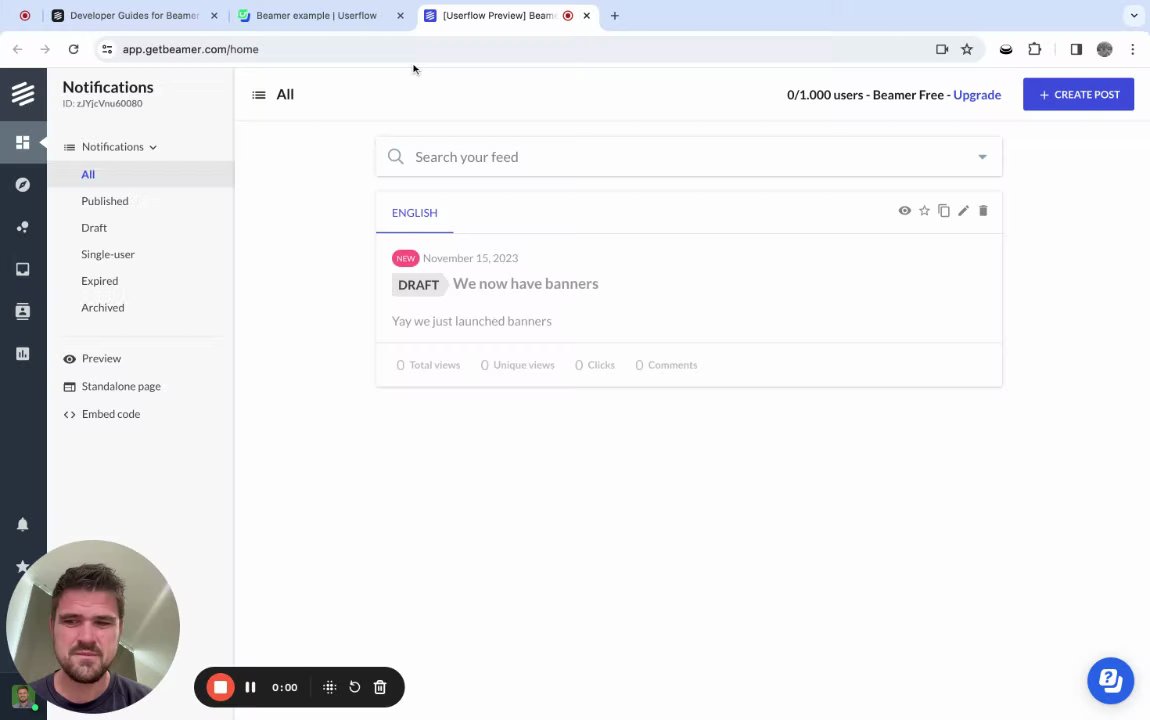Follow the Upgrade link
This screenshot has width=1150, height=720.
click(x=977, y=95)
